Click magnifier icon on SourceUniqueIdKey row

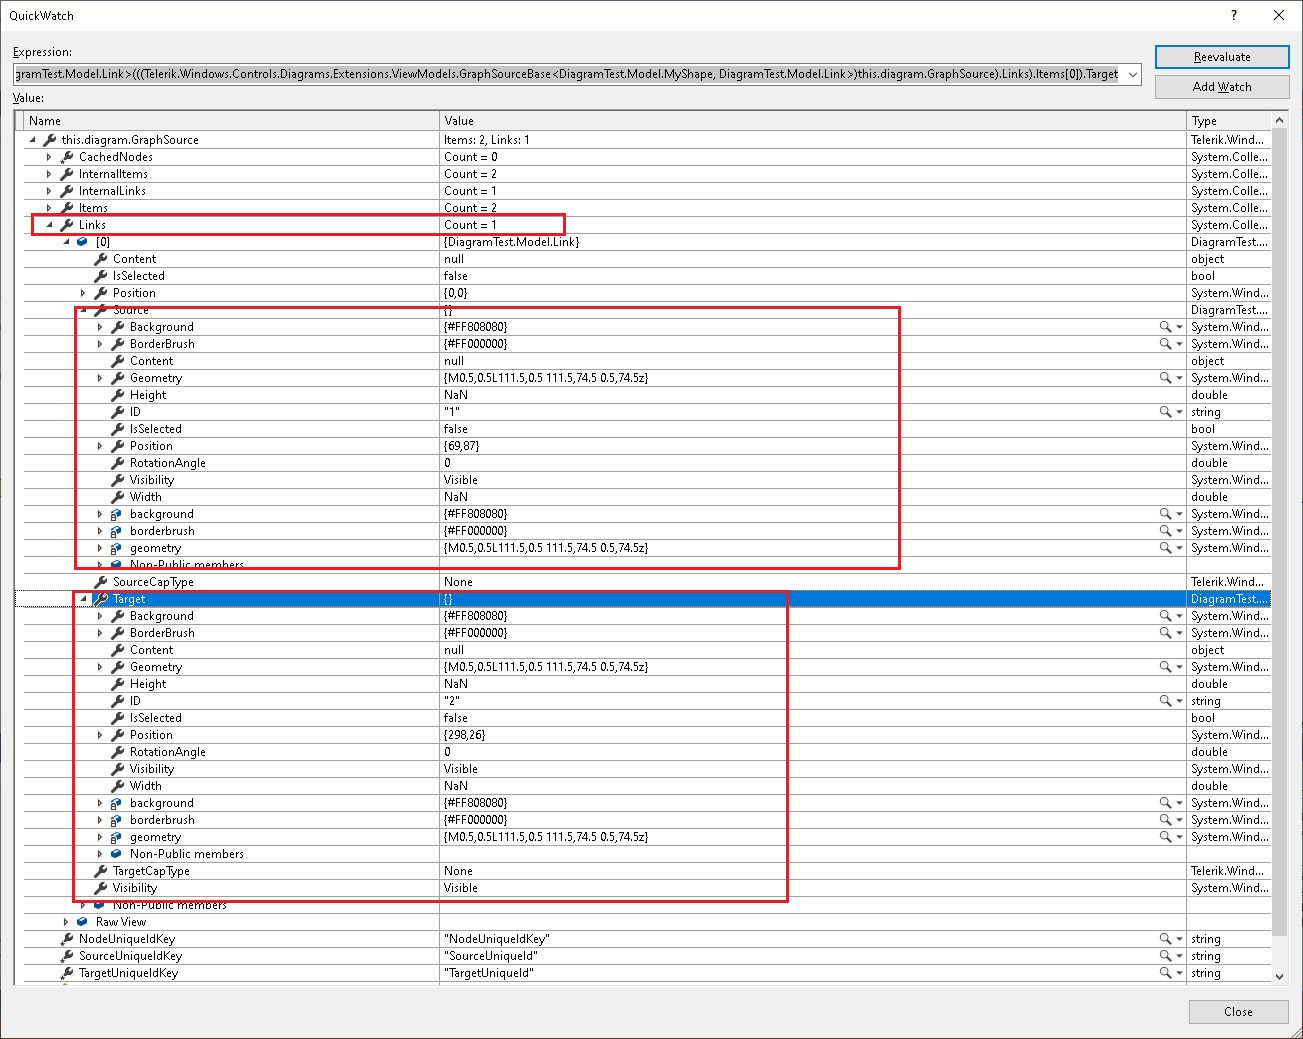(1165, 956)
